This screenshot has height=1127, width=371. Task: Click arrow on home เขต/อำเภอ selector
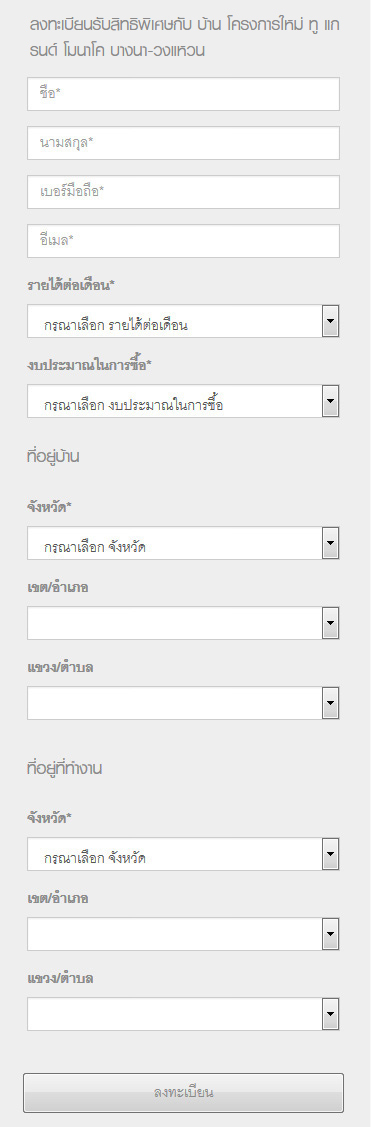pyautogui.click(x=331, y=623)
